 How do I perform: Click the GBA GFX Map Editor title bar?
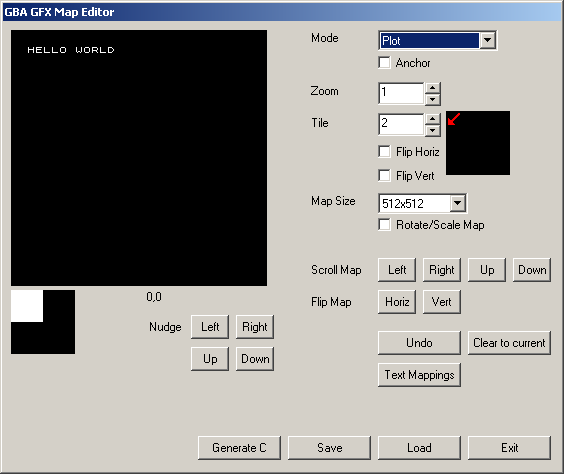click(x=282, y=12)
